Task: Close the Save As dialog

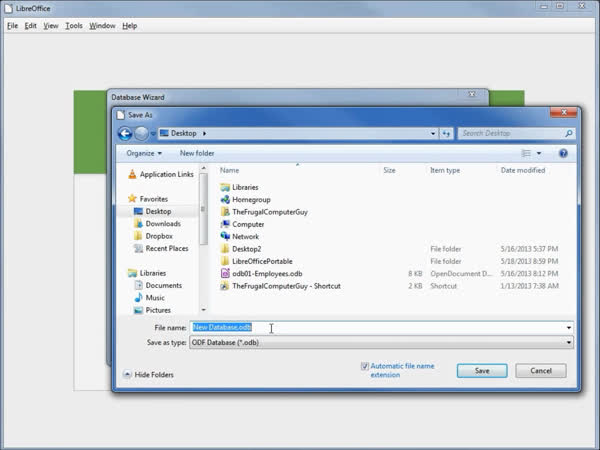Action: pos(563,112)
